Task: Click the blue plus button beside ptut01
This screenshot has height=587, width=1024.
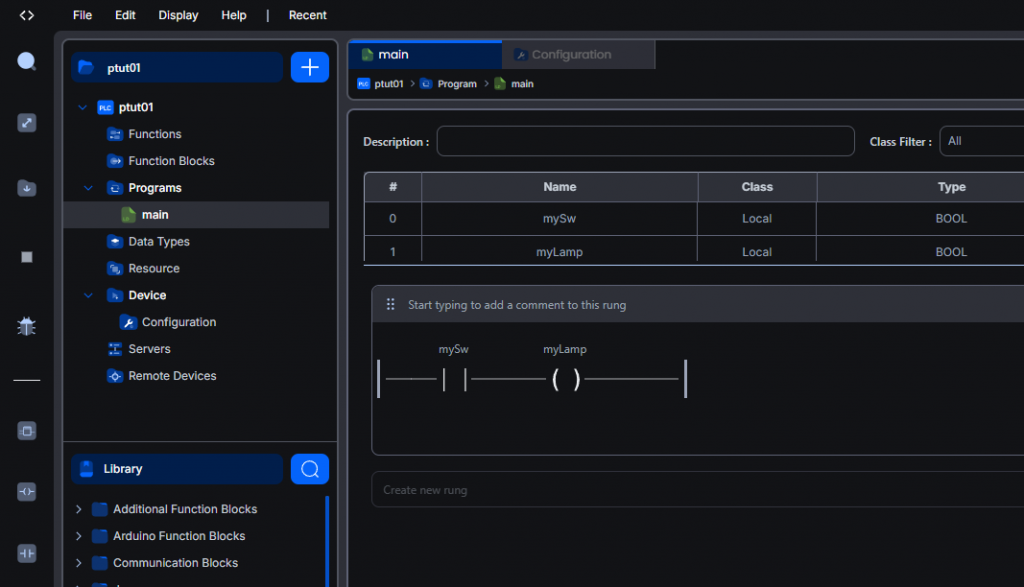Action: [x=310, y=67]
